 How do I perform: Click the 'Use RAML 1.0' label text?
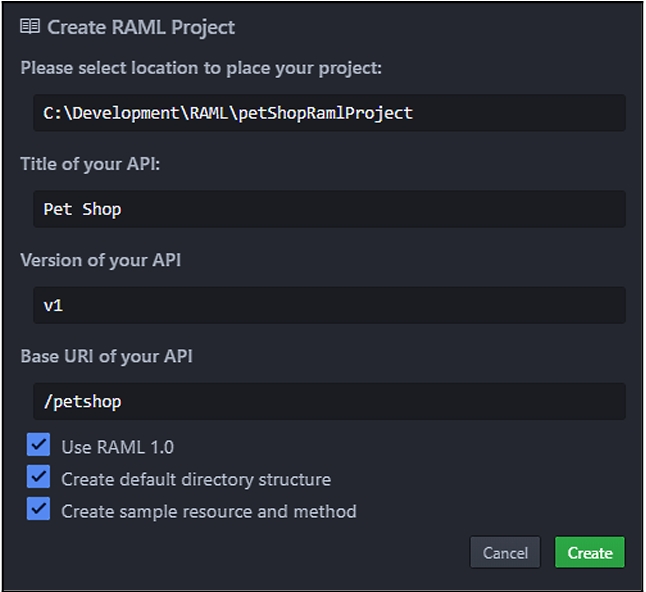(x=117, y=447)
